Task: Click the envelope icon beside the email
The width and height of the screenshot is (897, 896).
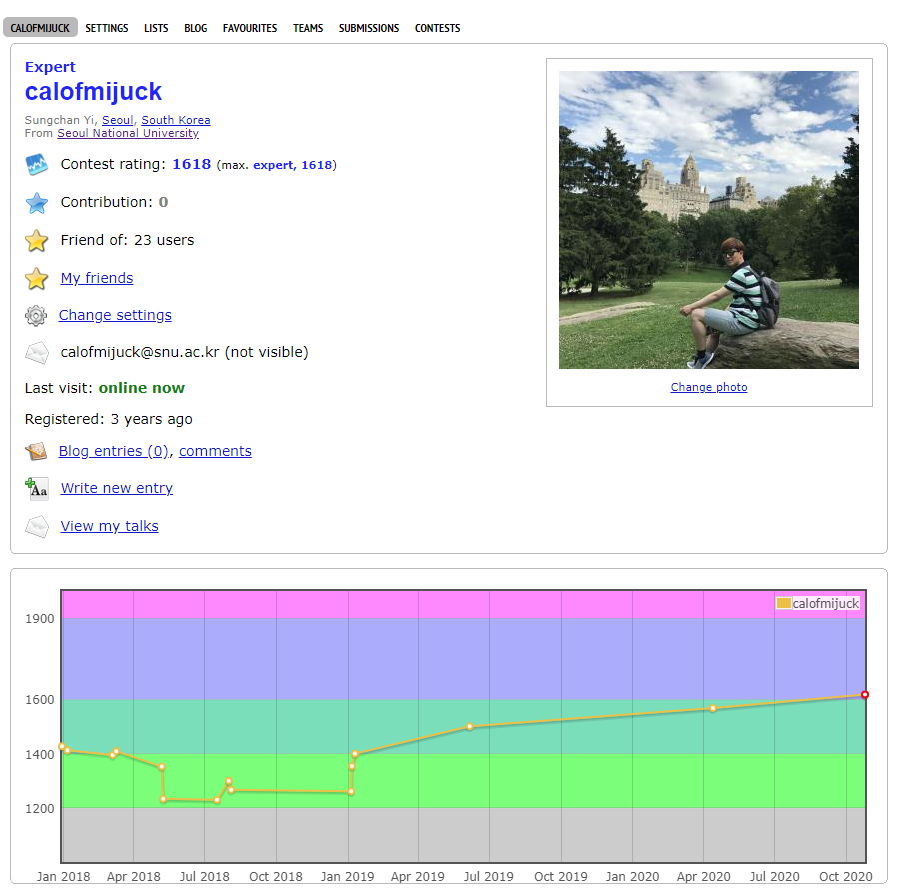Action: (x=37, y=352)
